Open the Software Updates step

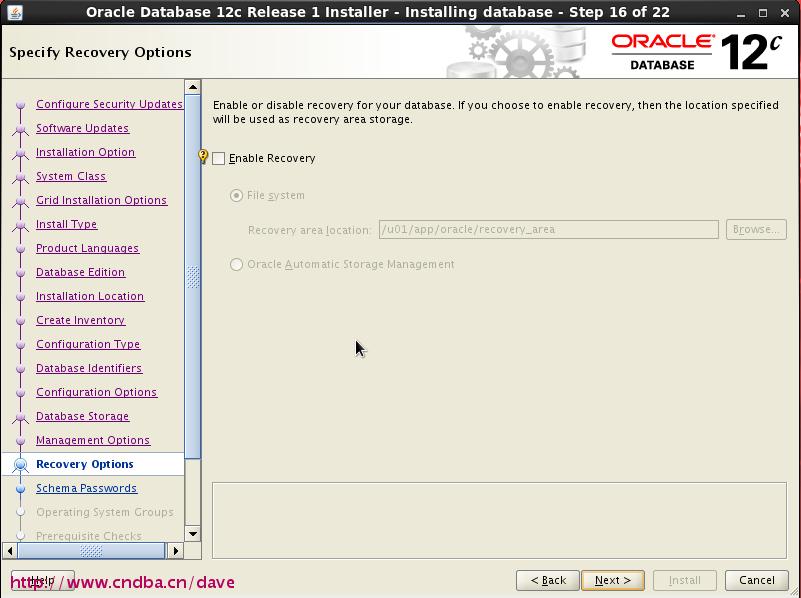82,128
